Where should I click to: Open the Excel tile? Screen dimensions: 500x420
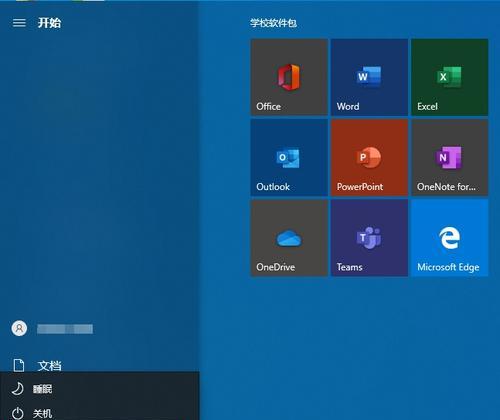point(450,77)
